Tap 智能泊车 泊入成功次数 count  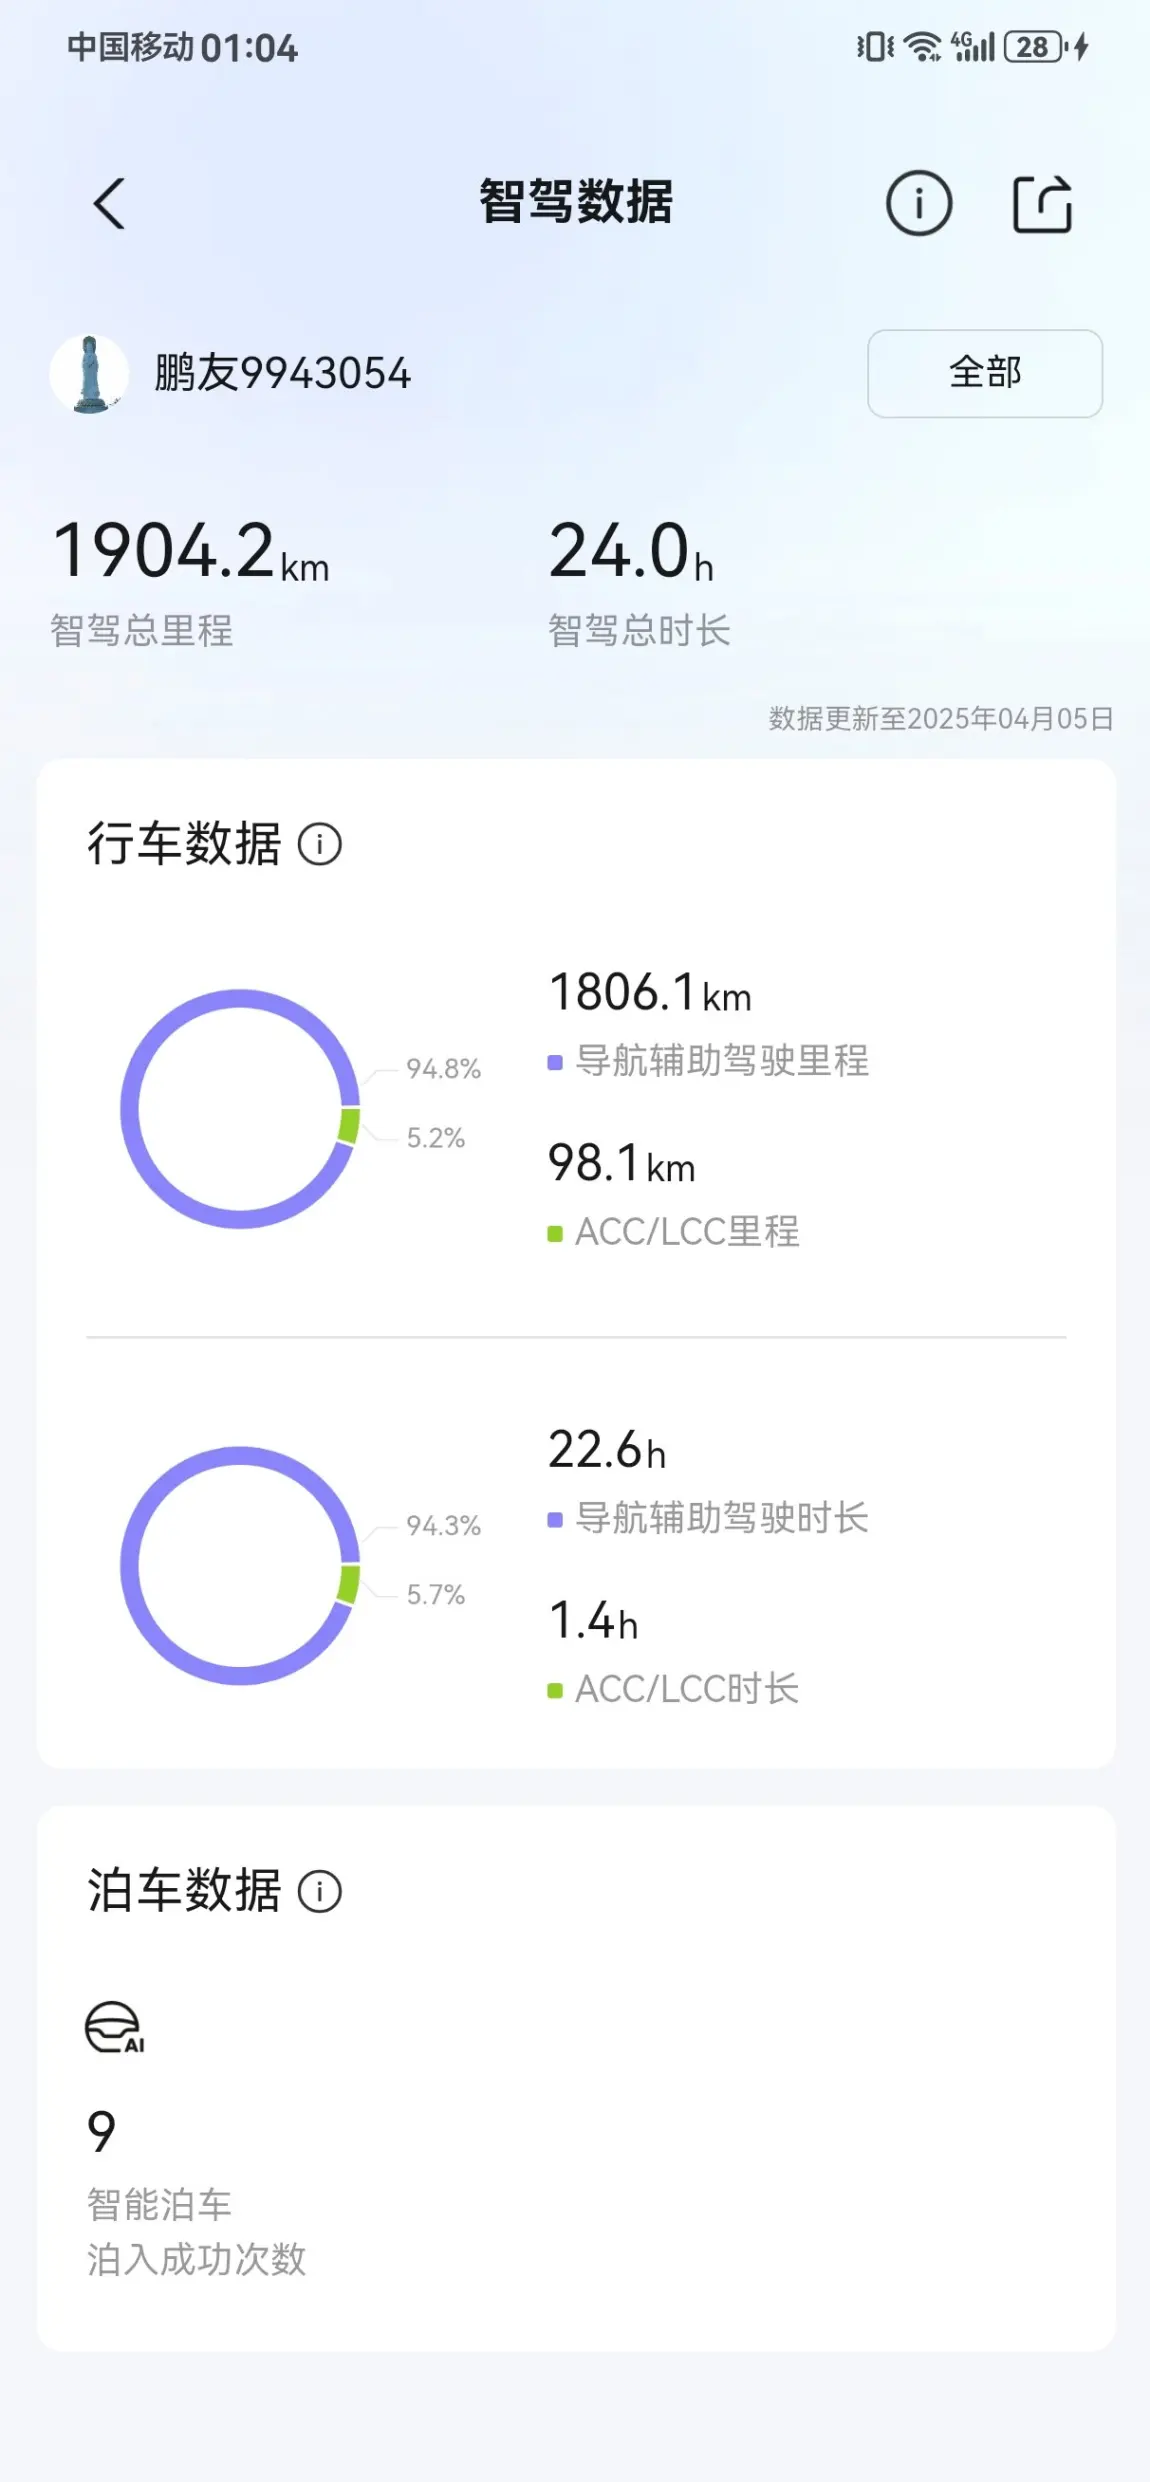(x=101, y=2131)
